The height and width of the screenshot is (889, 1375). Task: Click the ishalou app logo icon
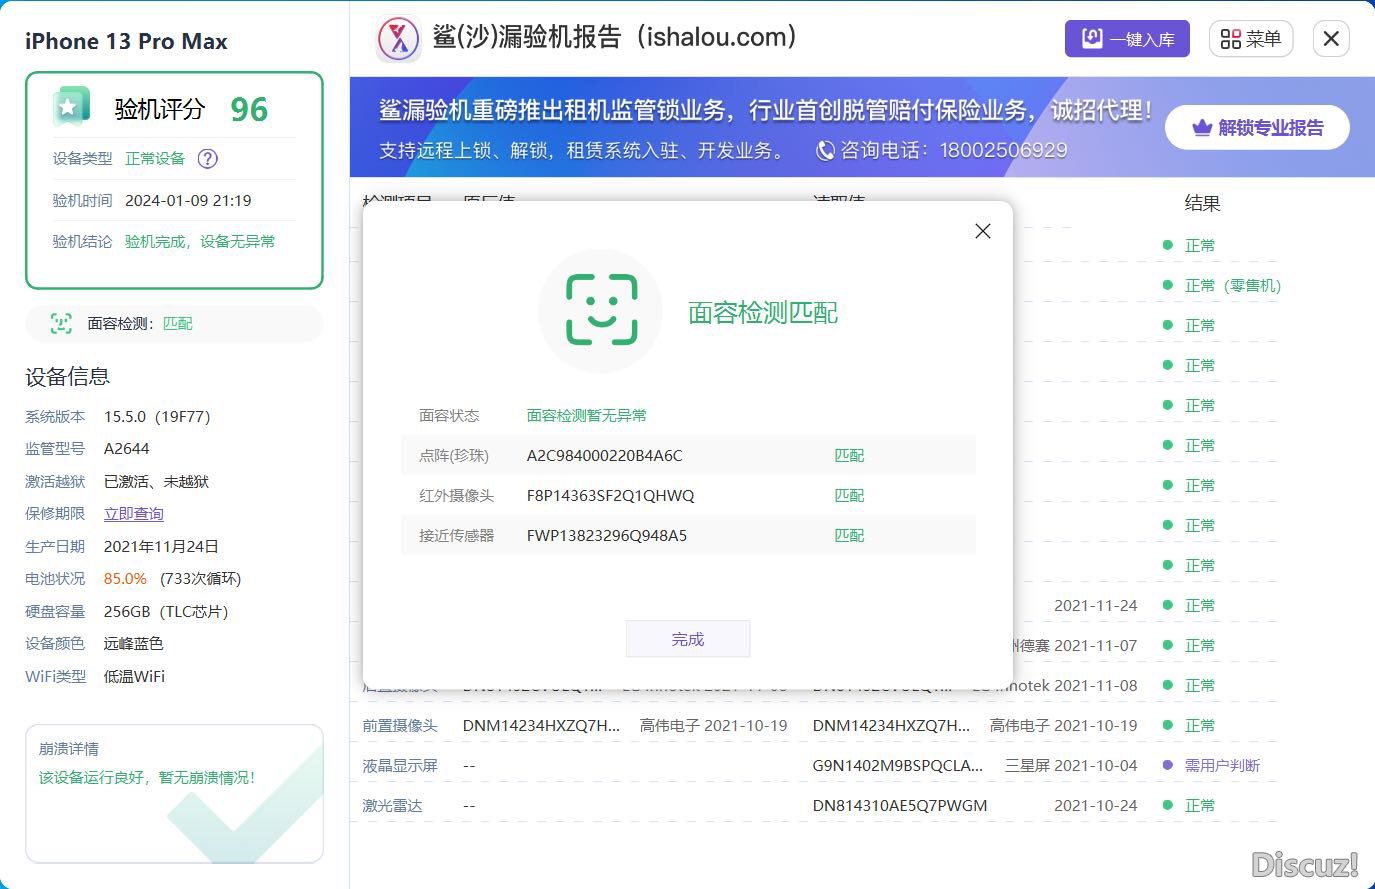point(398,39)
